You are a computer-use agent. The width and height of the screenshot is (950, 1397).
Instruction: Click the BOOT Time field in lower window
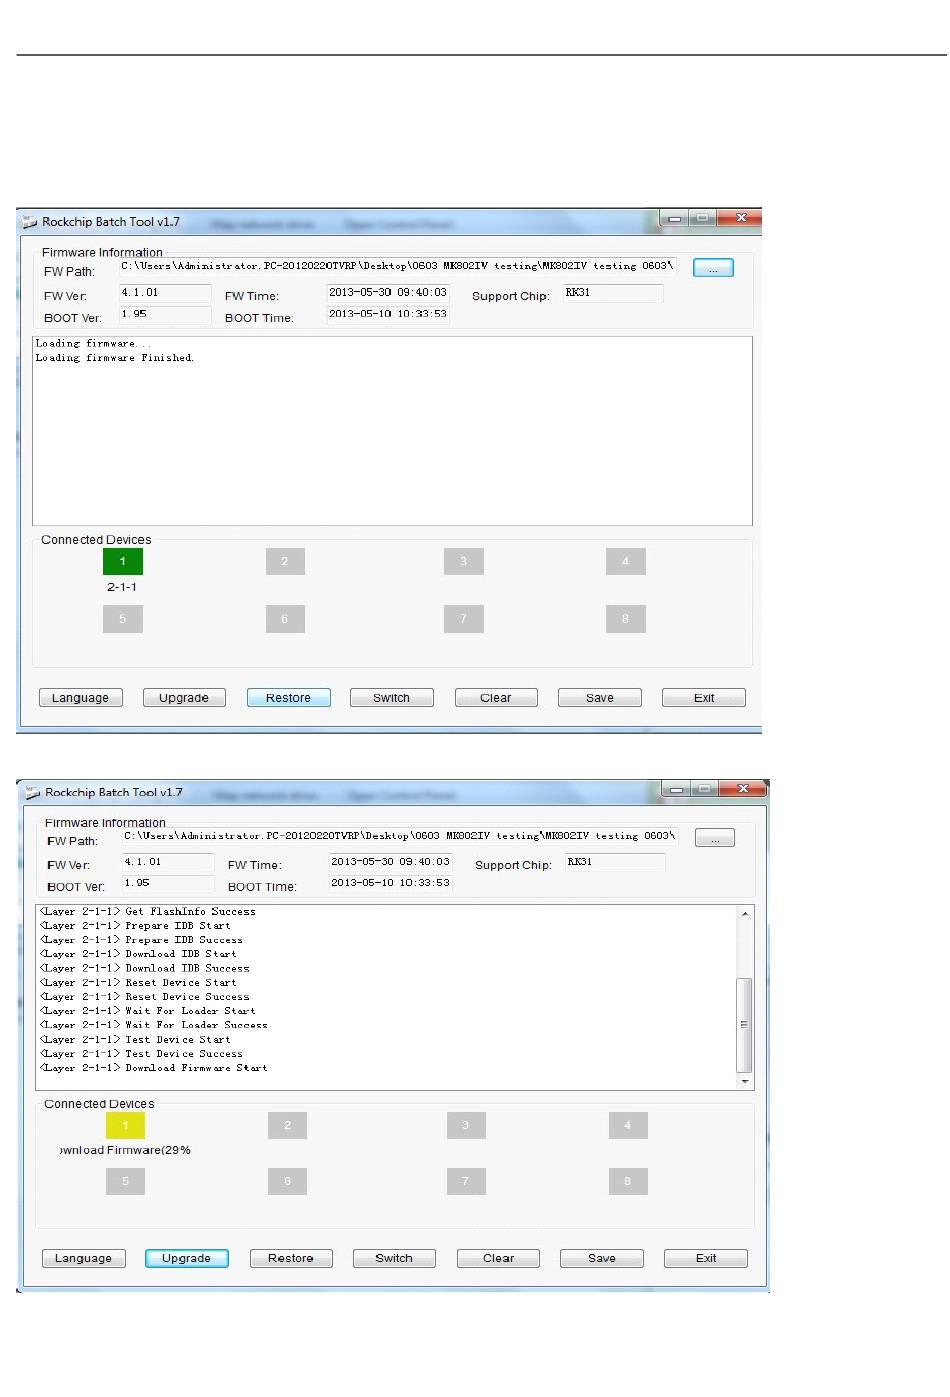click(390, 884)
